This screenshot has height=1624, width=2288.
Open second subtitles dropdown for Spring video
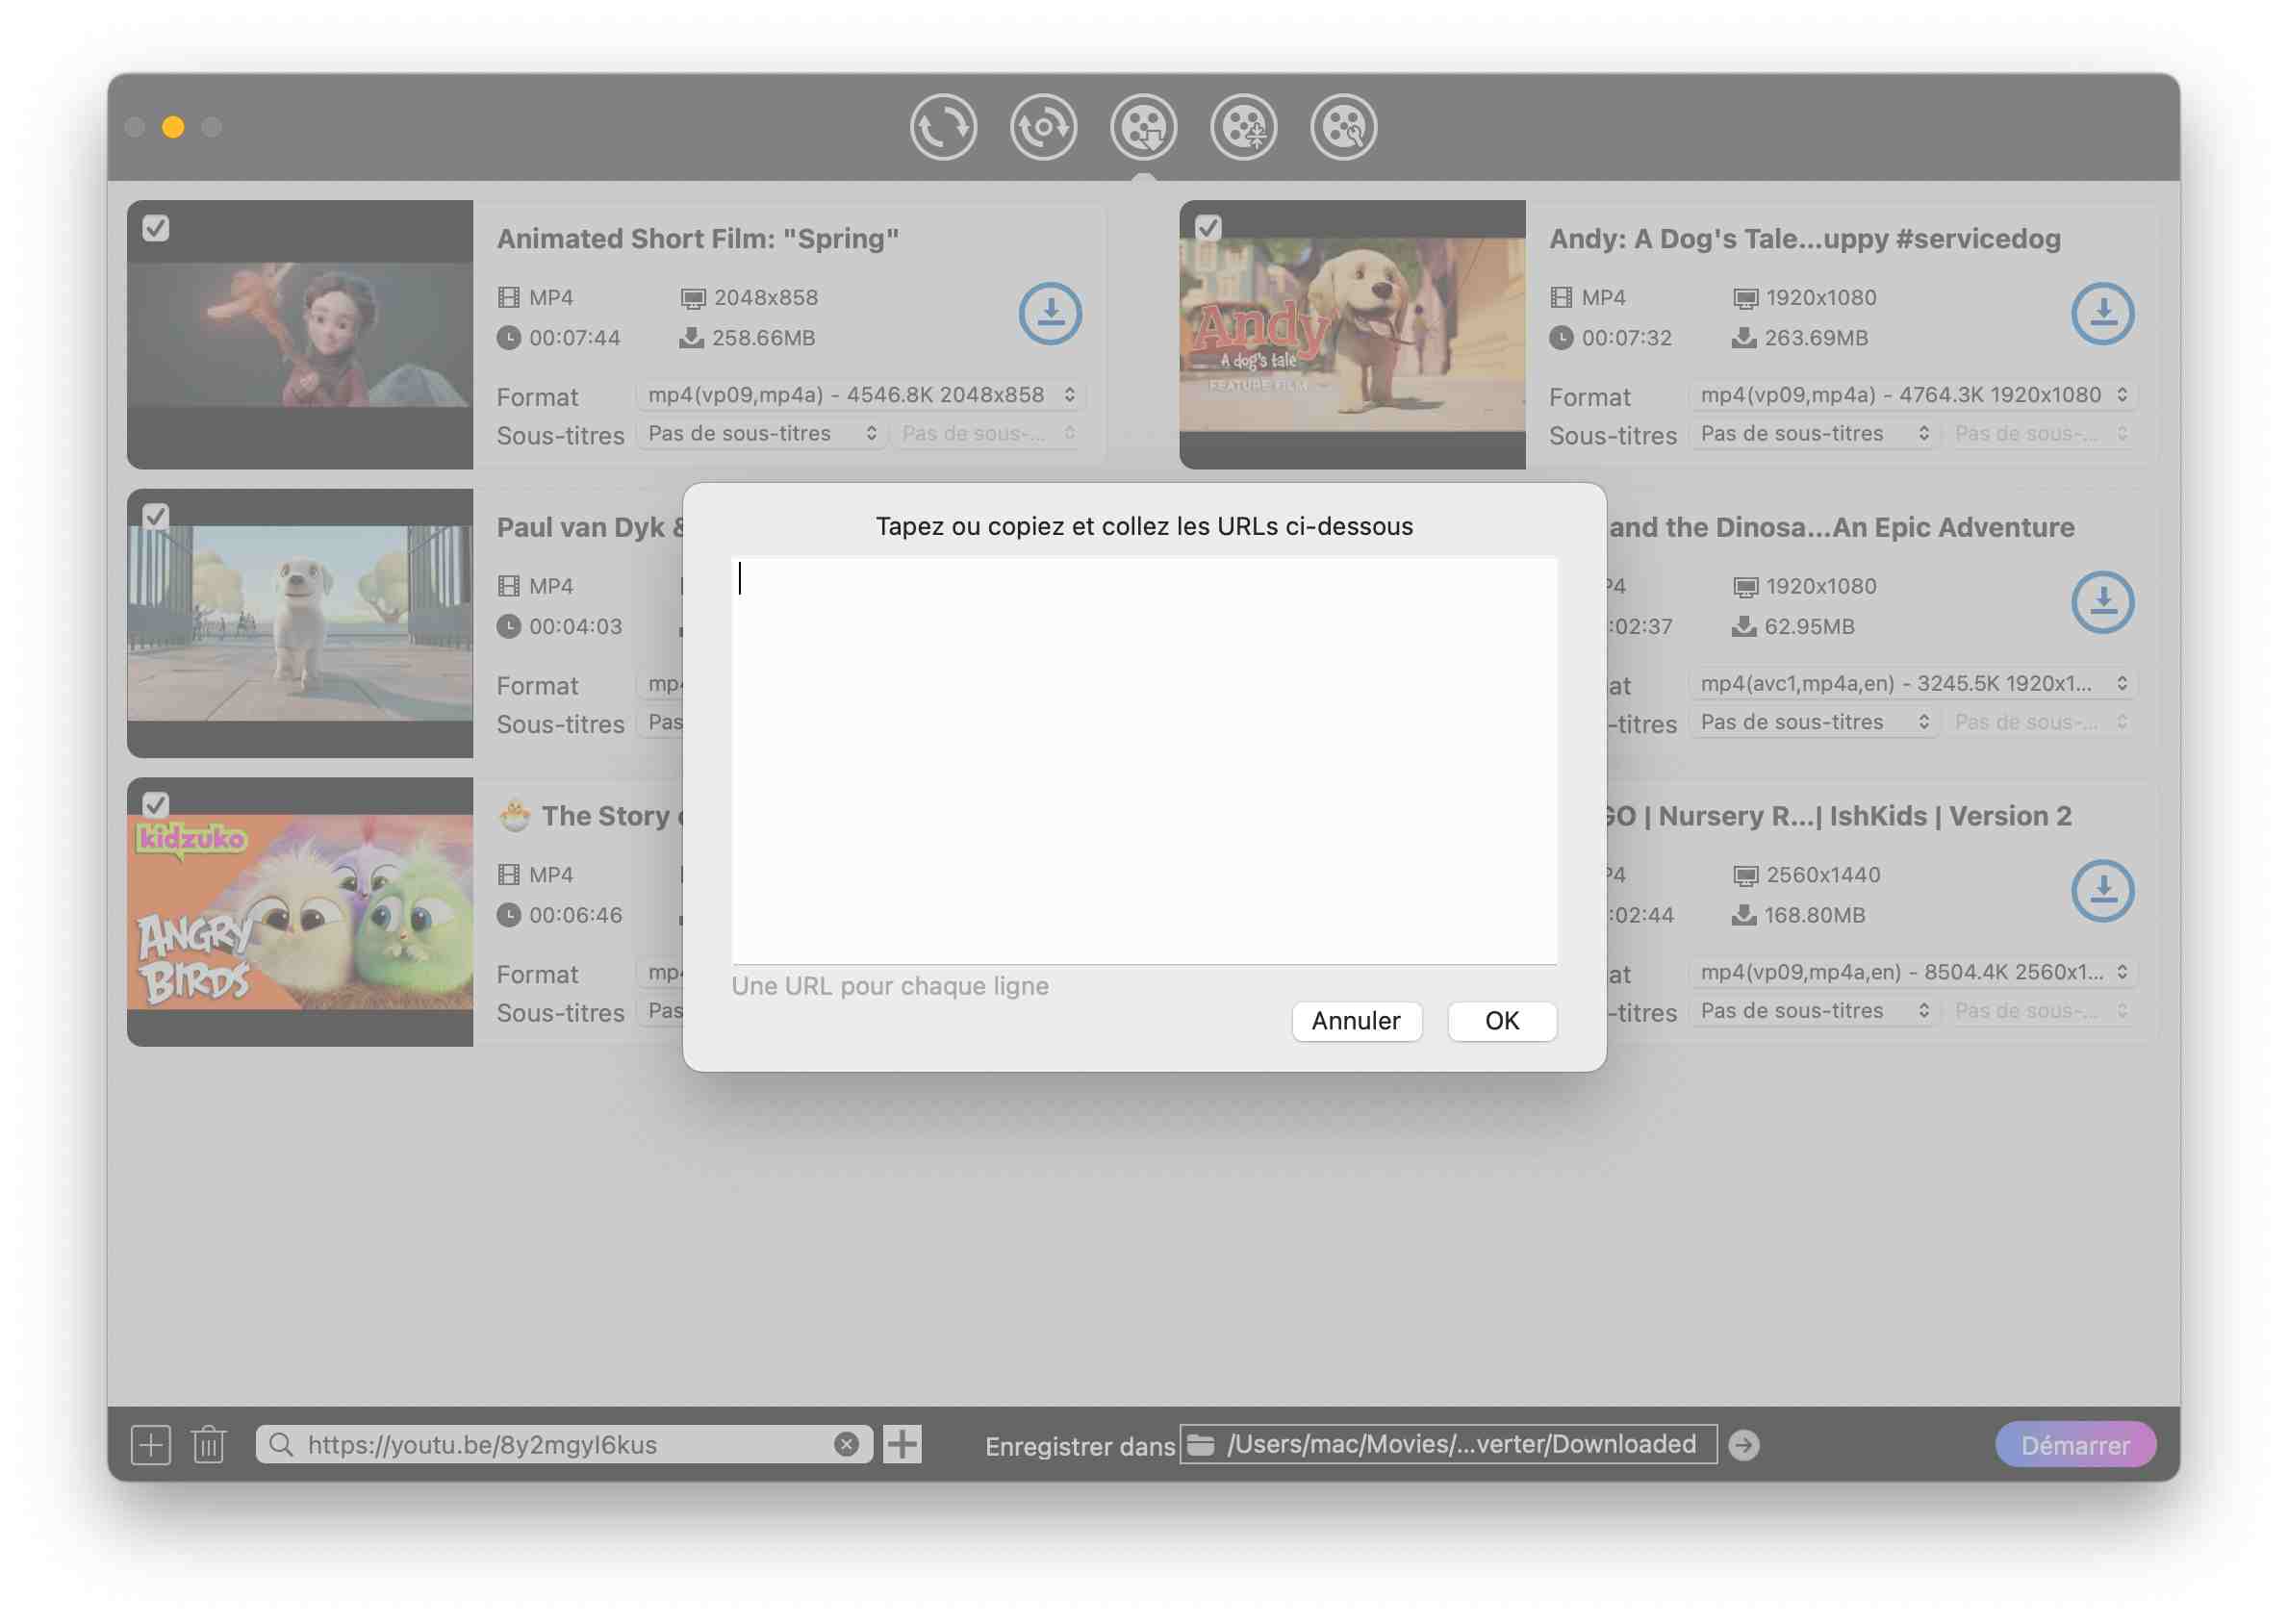pyautogui.click(x=988, y=433)
